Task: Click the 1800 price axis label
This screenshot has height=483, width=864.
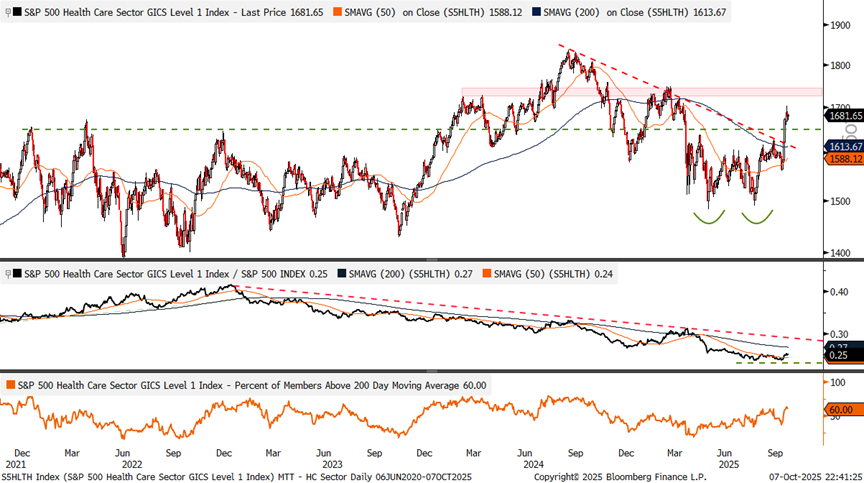Action: tap(840, 66)
